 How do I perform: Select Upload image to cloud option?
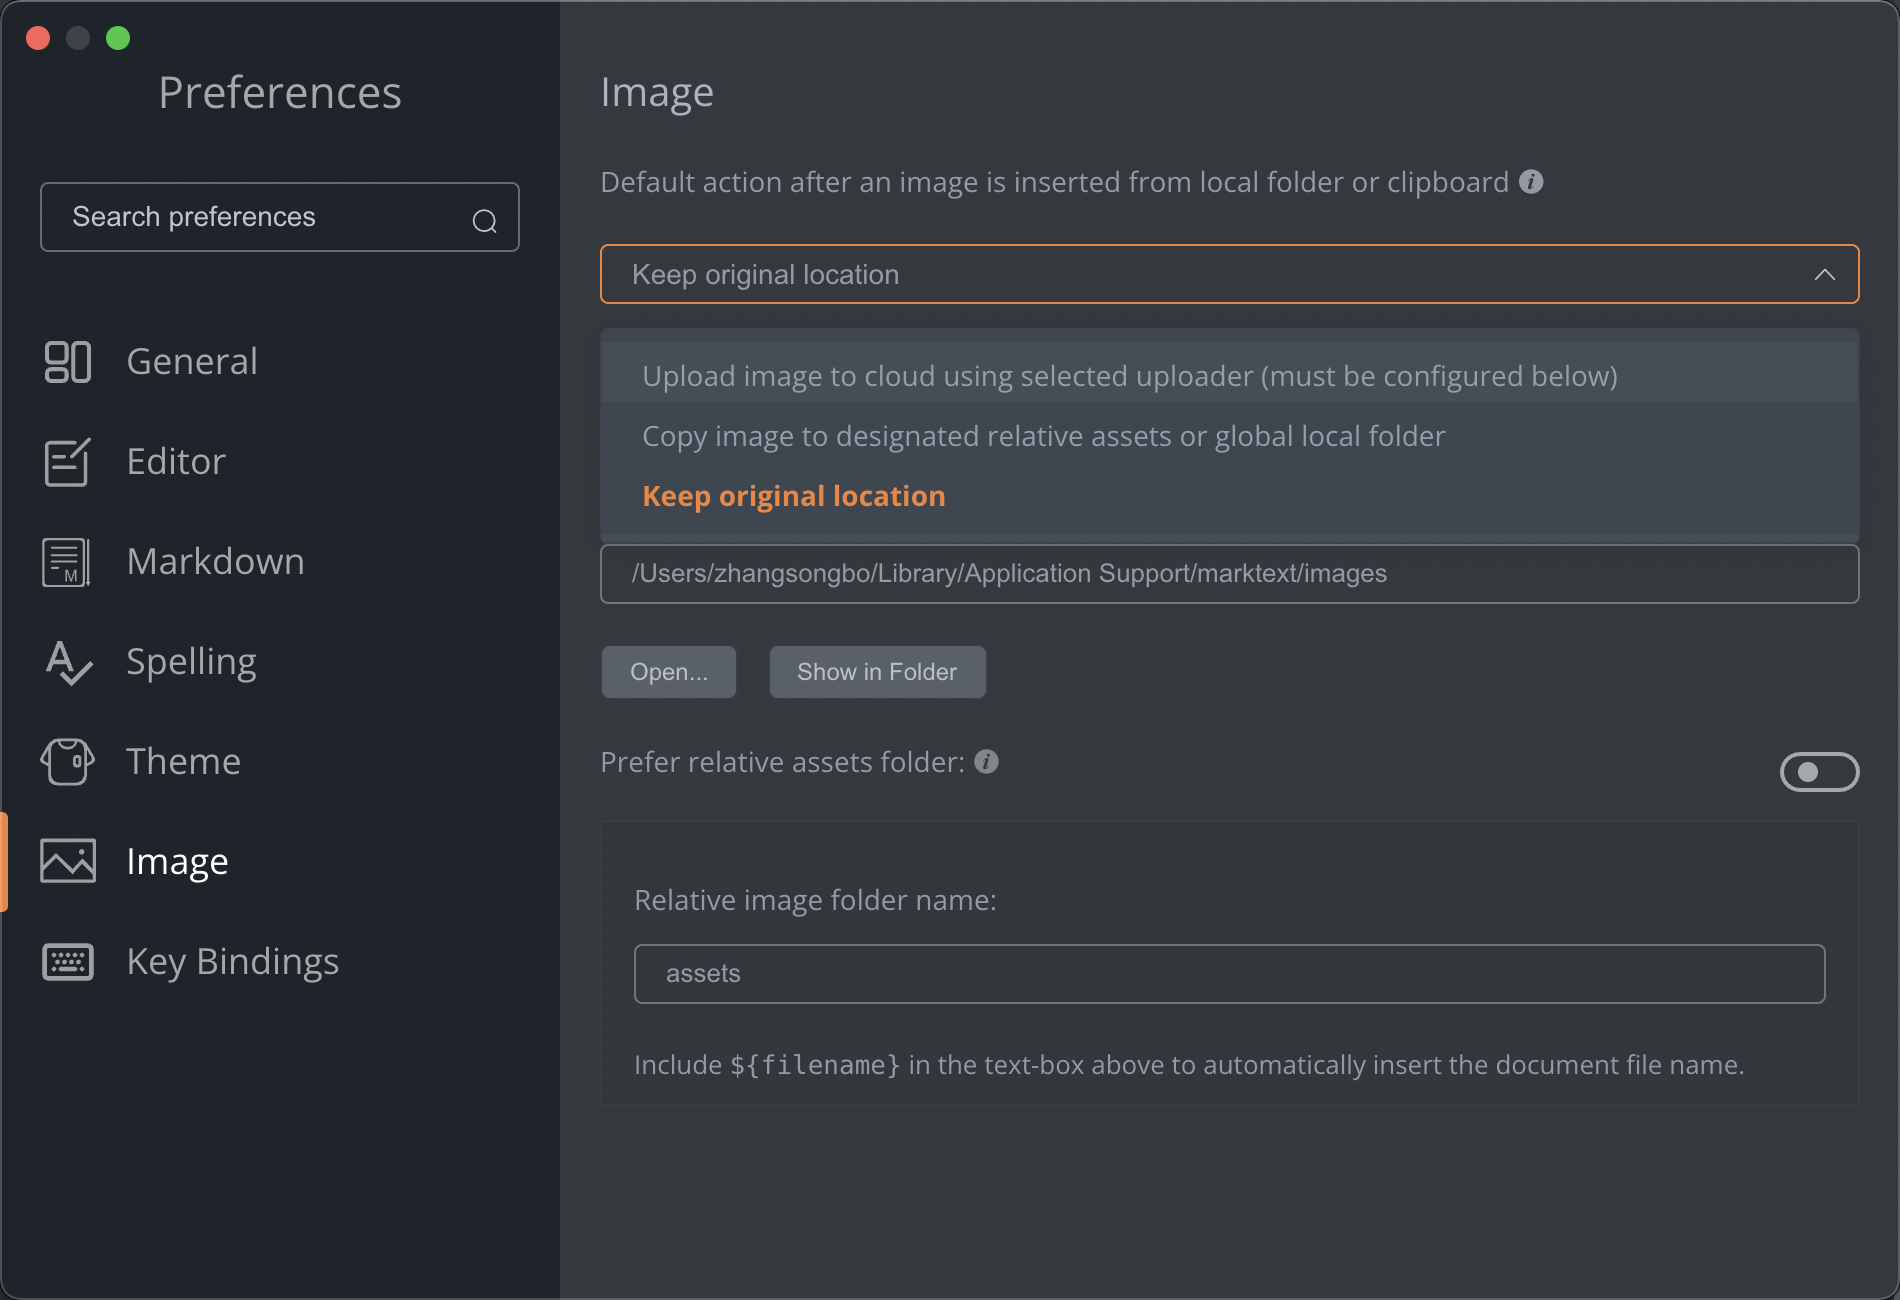1129,376
